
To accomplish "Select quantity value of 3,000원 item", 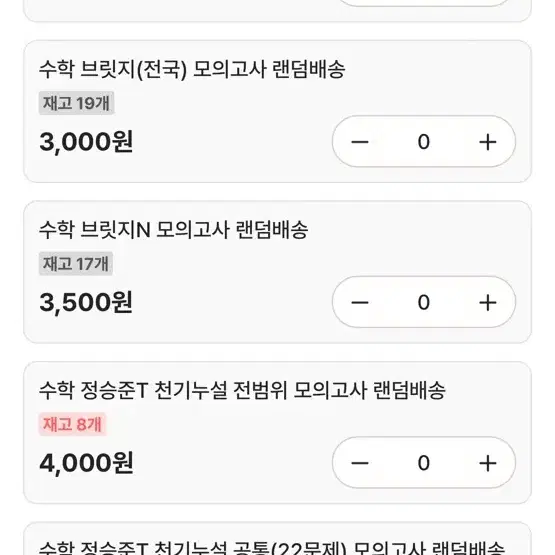I will (x=424, y=142).
